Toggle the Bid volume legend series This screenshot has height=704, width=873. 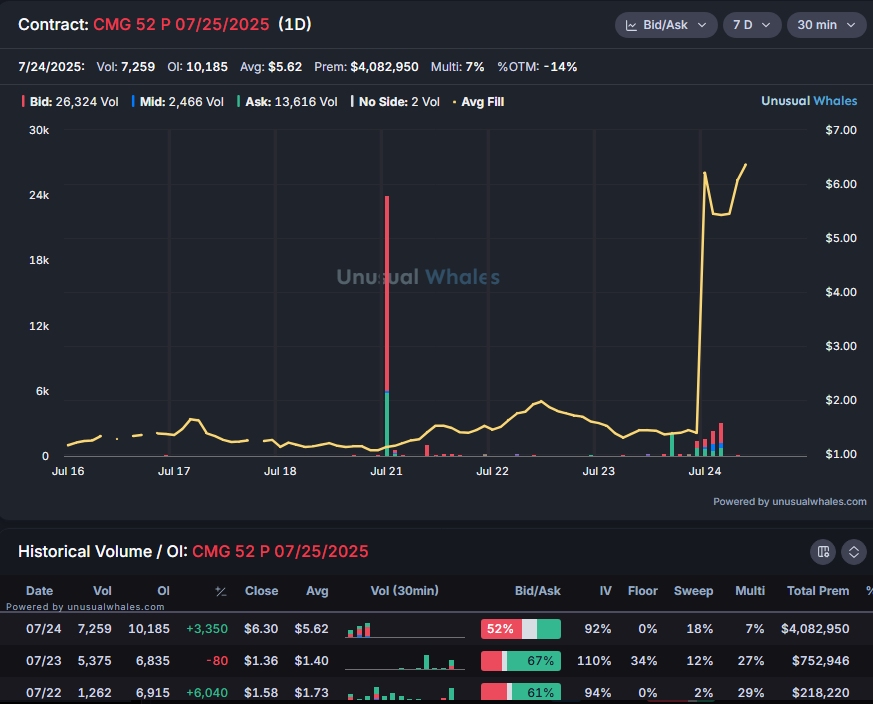point(70,102)
